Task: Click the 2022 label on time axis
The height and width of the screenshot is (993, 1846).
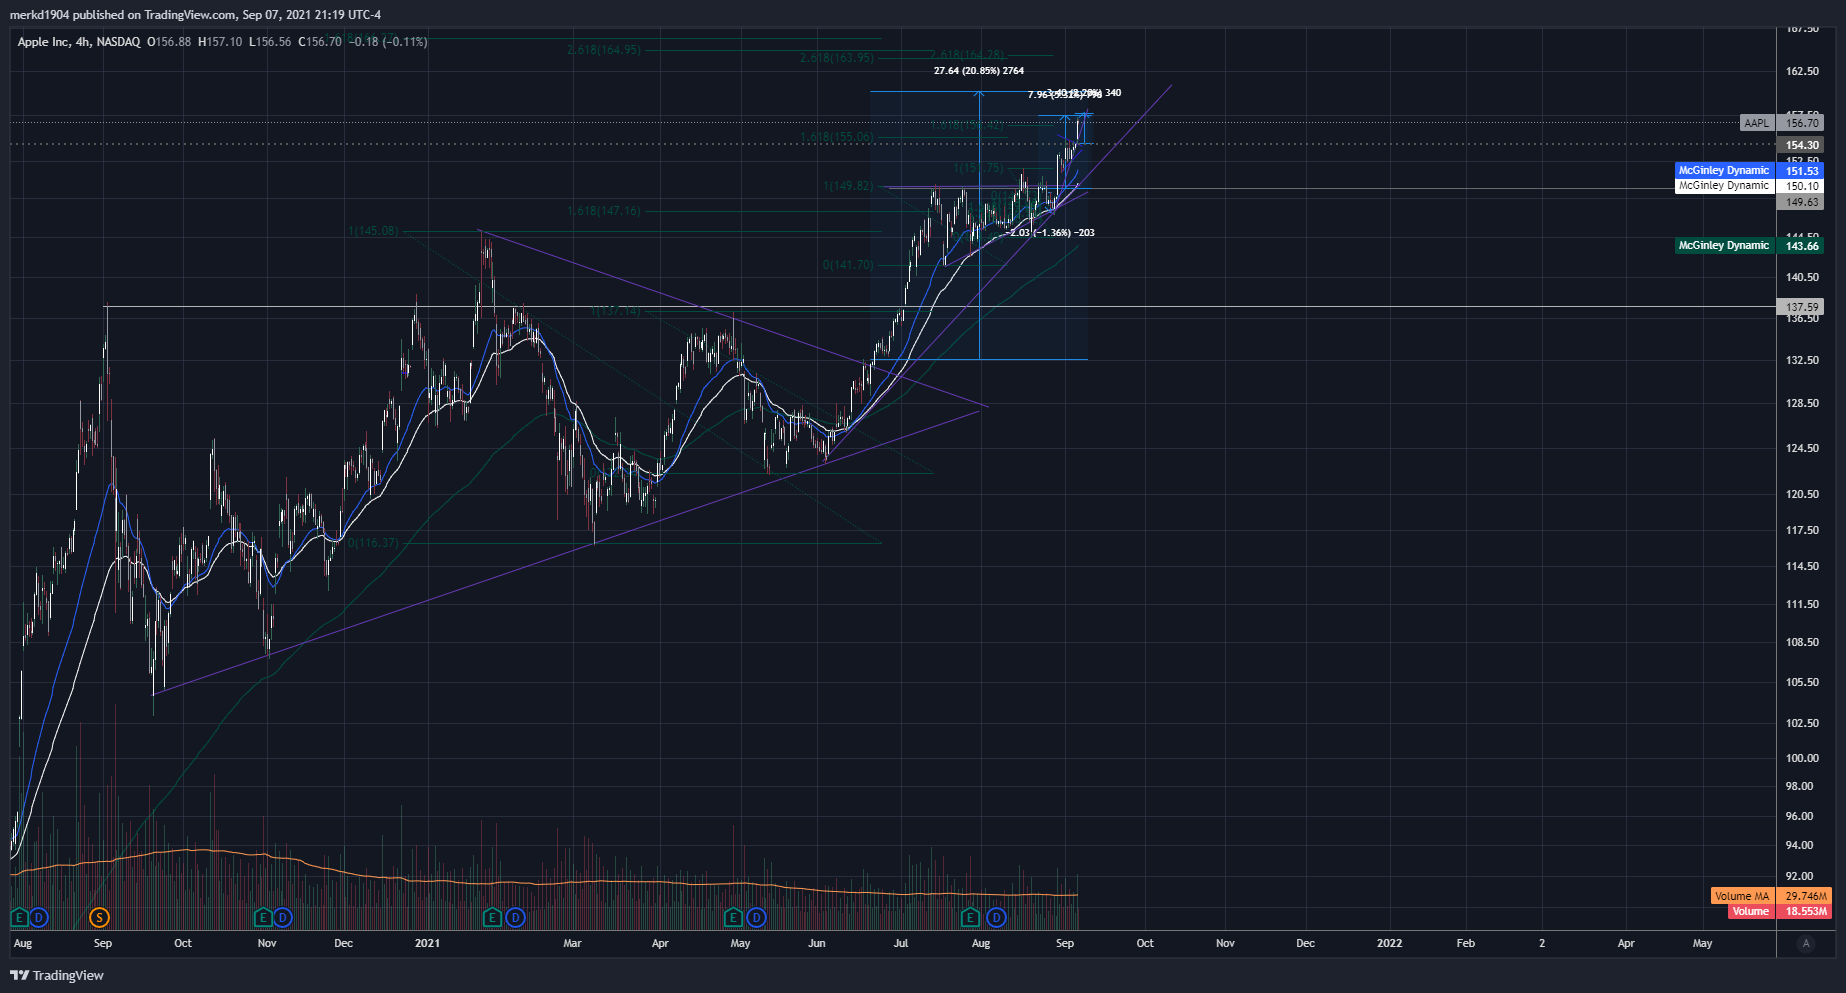Action: click(1389, 943)
